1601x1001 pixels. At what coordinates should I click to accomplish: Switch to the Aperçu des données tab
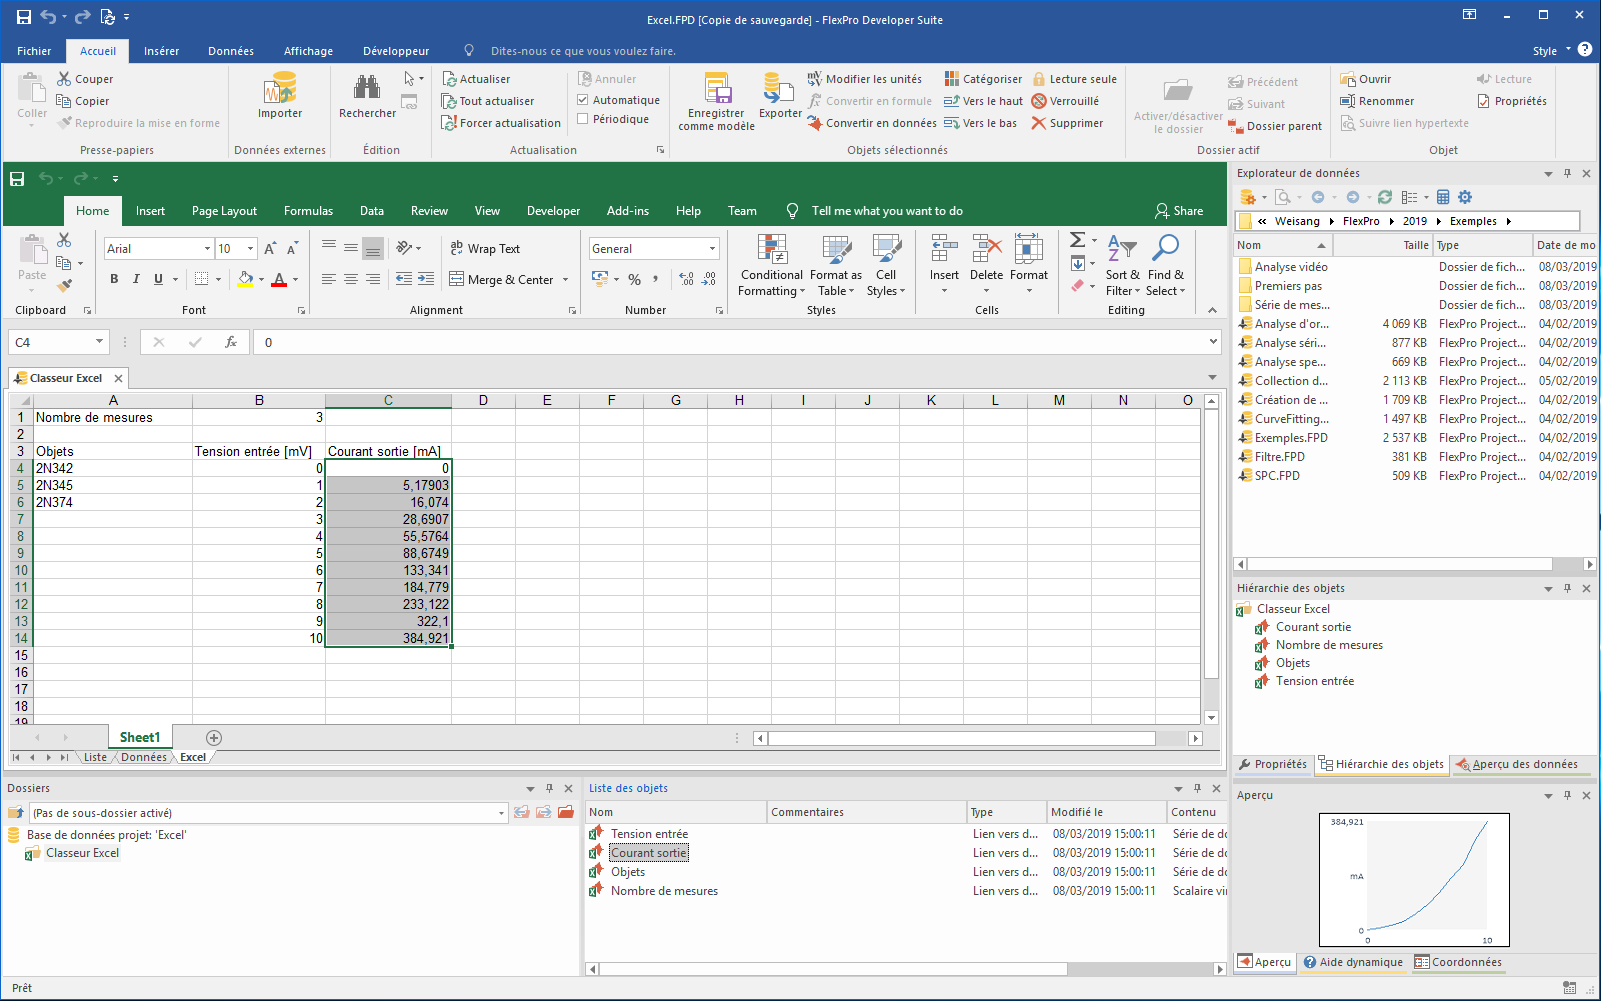[x=1517, y=764]
